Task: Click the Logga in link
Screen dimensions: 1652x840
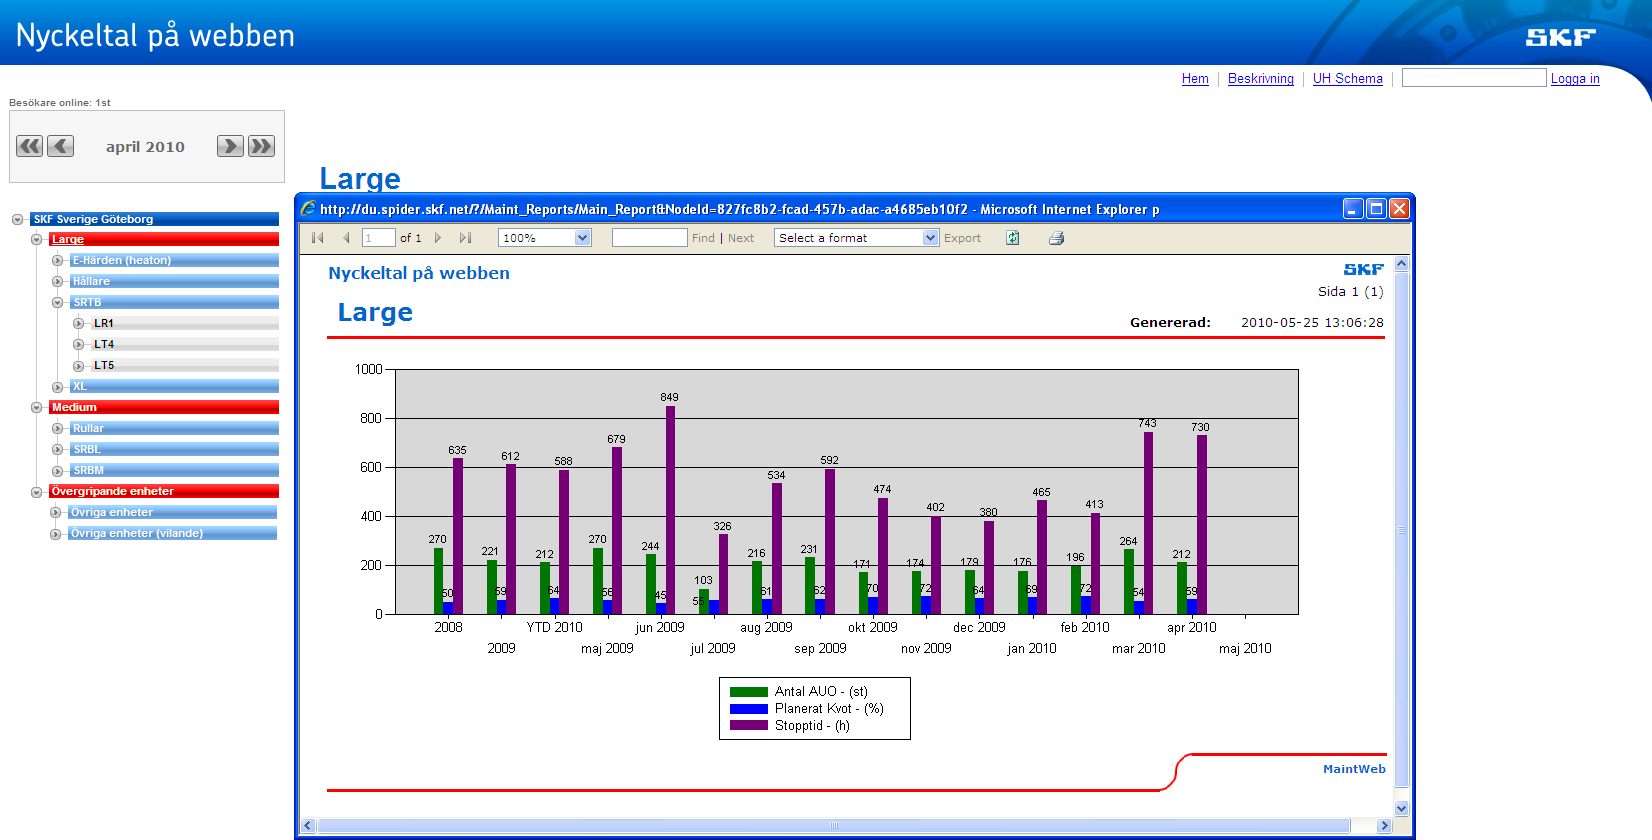Action: point(1575,79)
